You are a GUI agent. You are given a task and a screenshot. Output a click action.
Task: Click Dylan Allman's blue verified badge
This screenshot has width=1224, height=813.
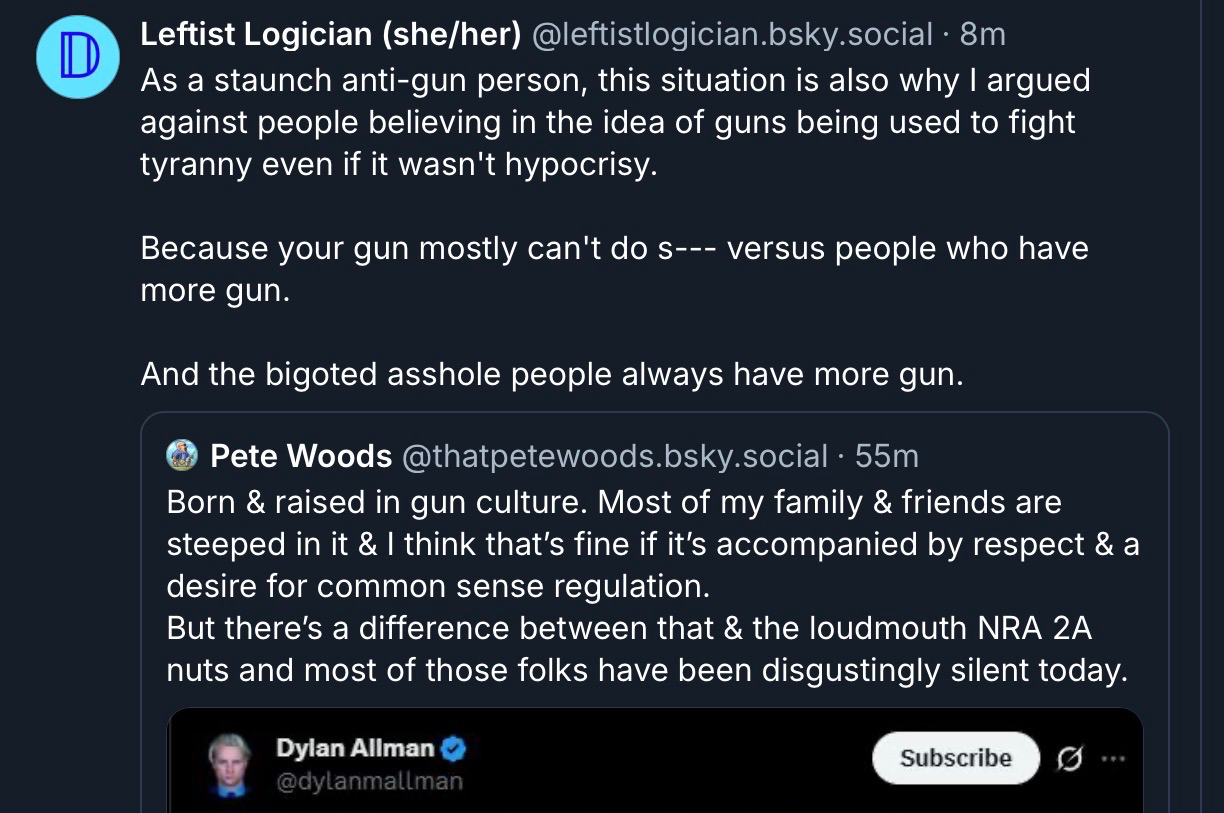(455, 748)
